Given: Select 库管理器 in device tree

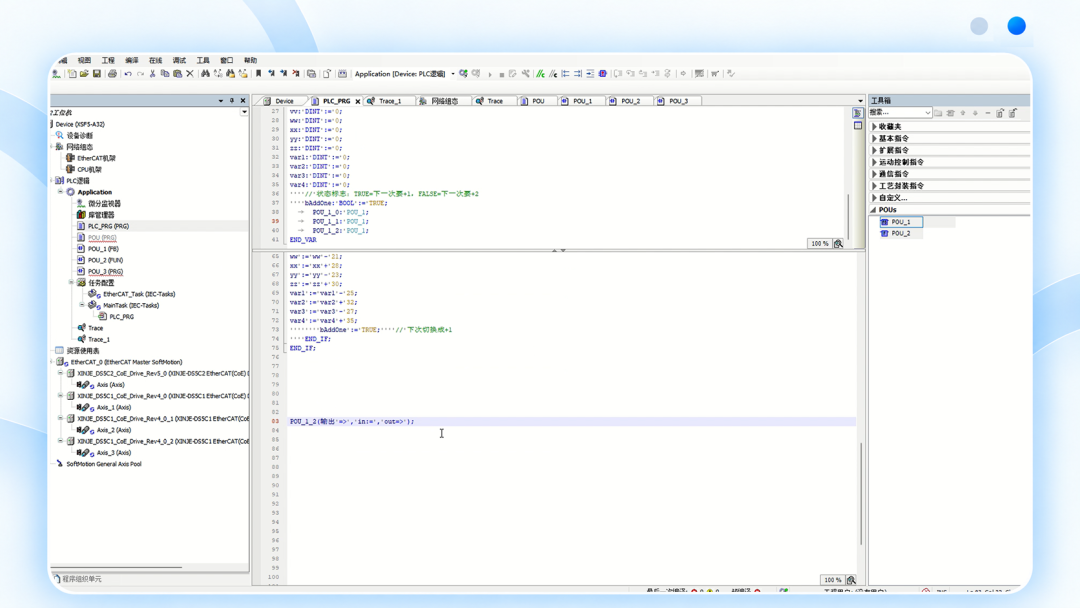Looking at the screenshot, I should 101,215.
